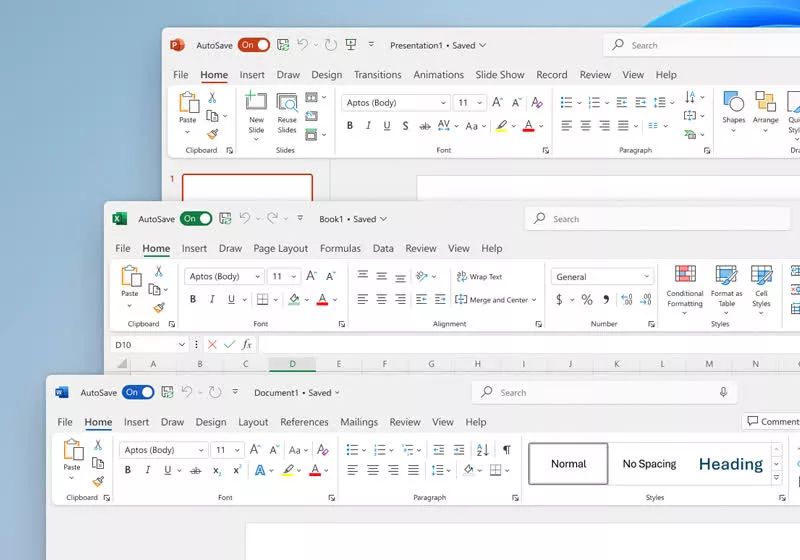Click Undo in Word title bar

(x=187, y=392)
